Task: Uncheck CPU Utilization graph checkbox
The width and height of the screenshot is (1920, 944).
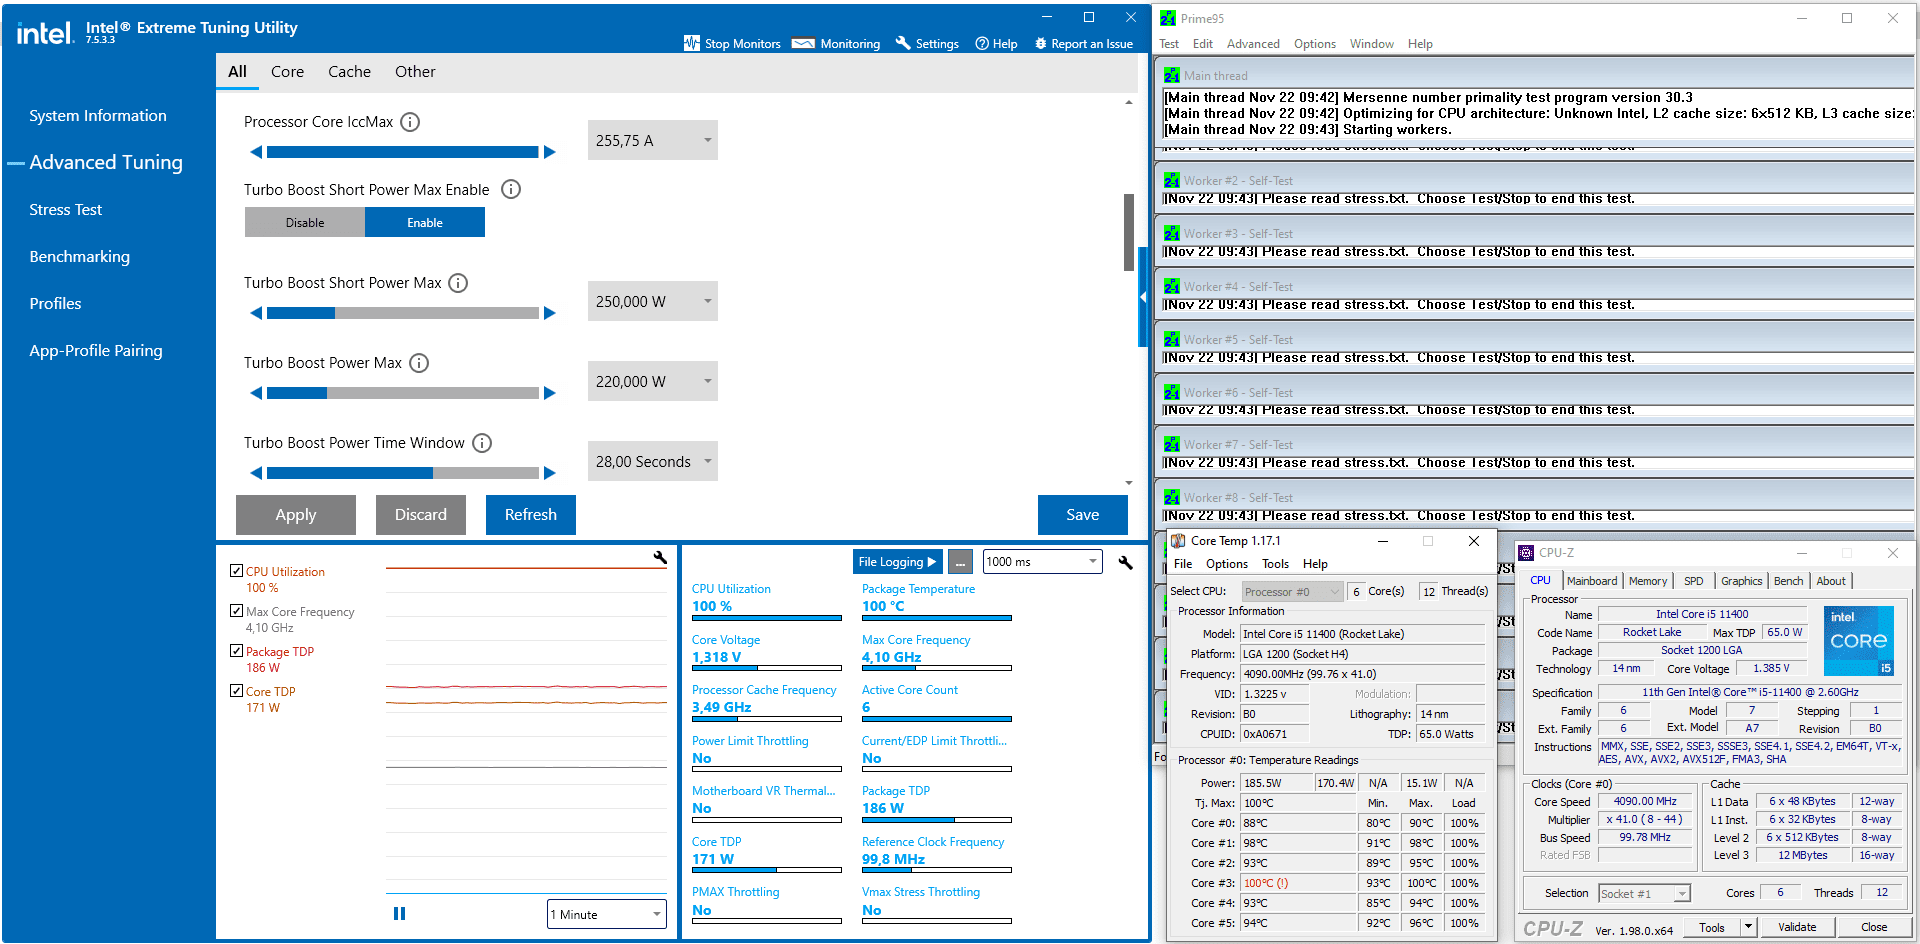Action: (236, 571)
